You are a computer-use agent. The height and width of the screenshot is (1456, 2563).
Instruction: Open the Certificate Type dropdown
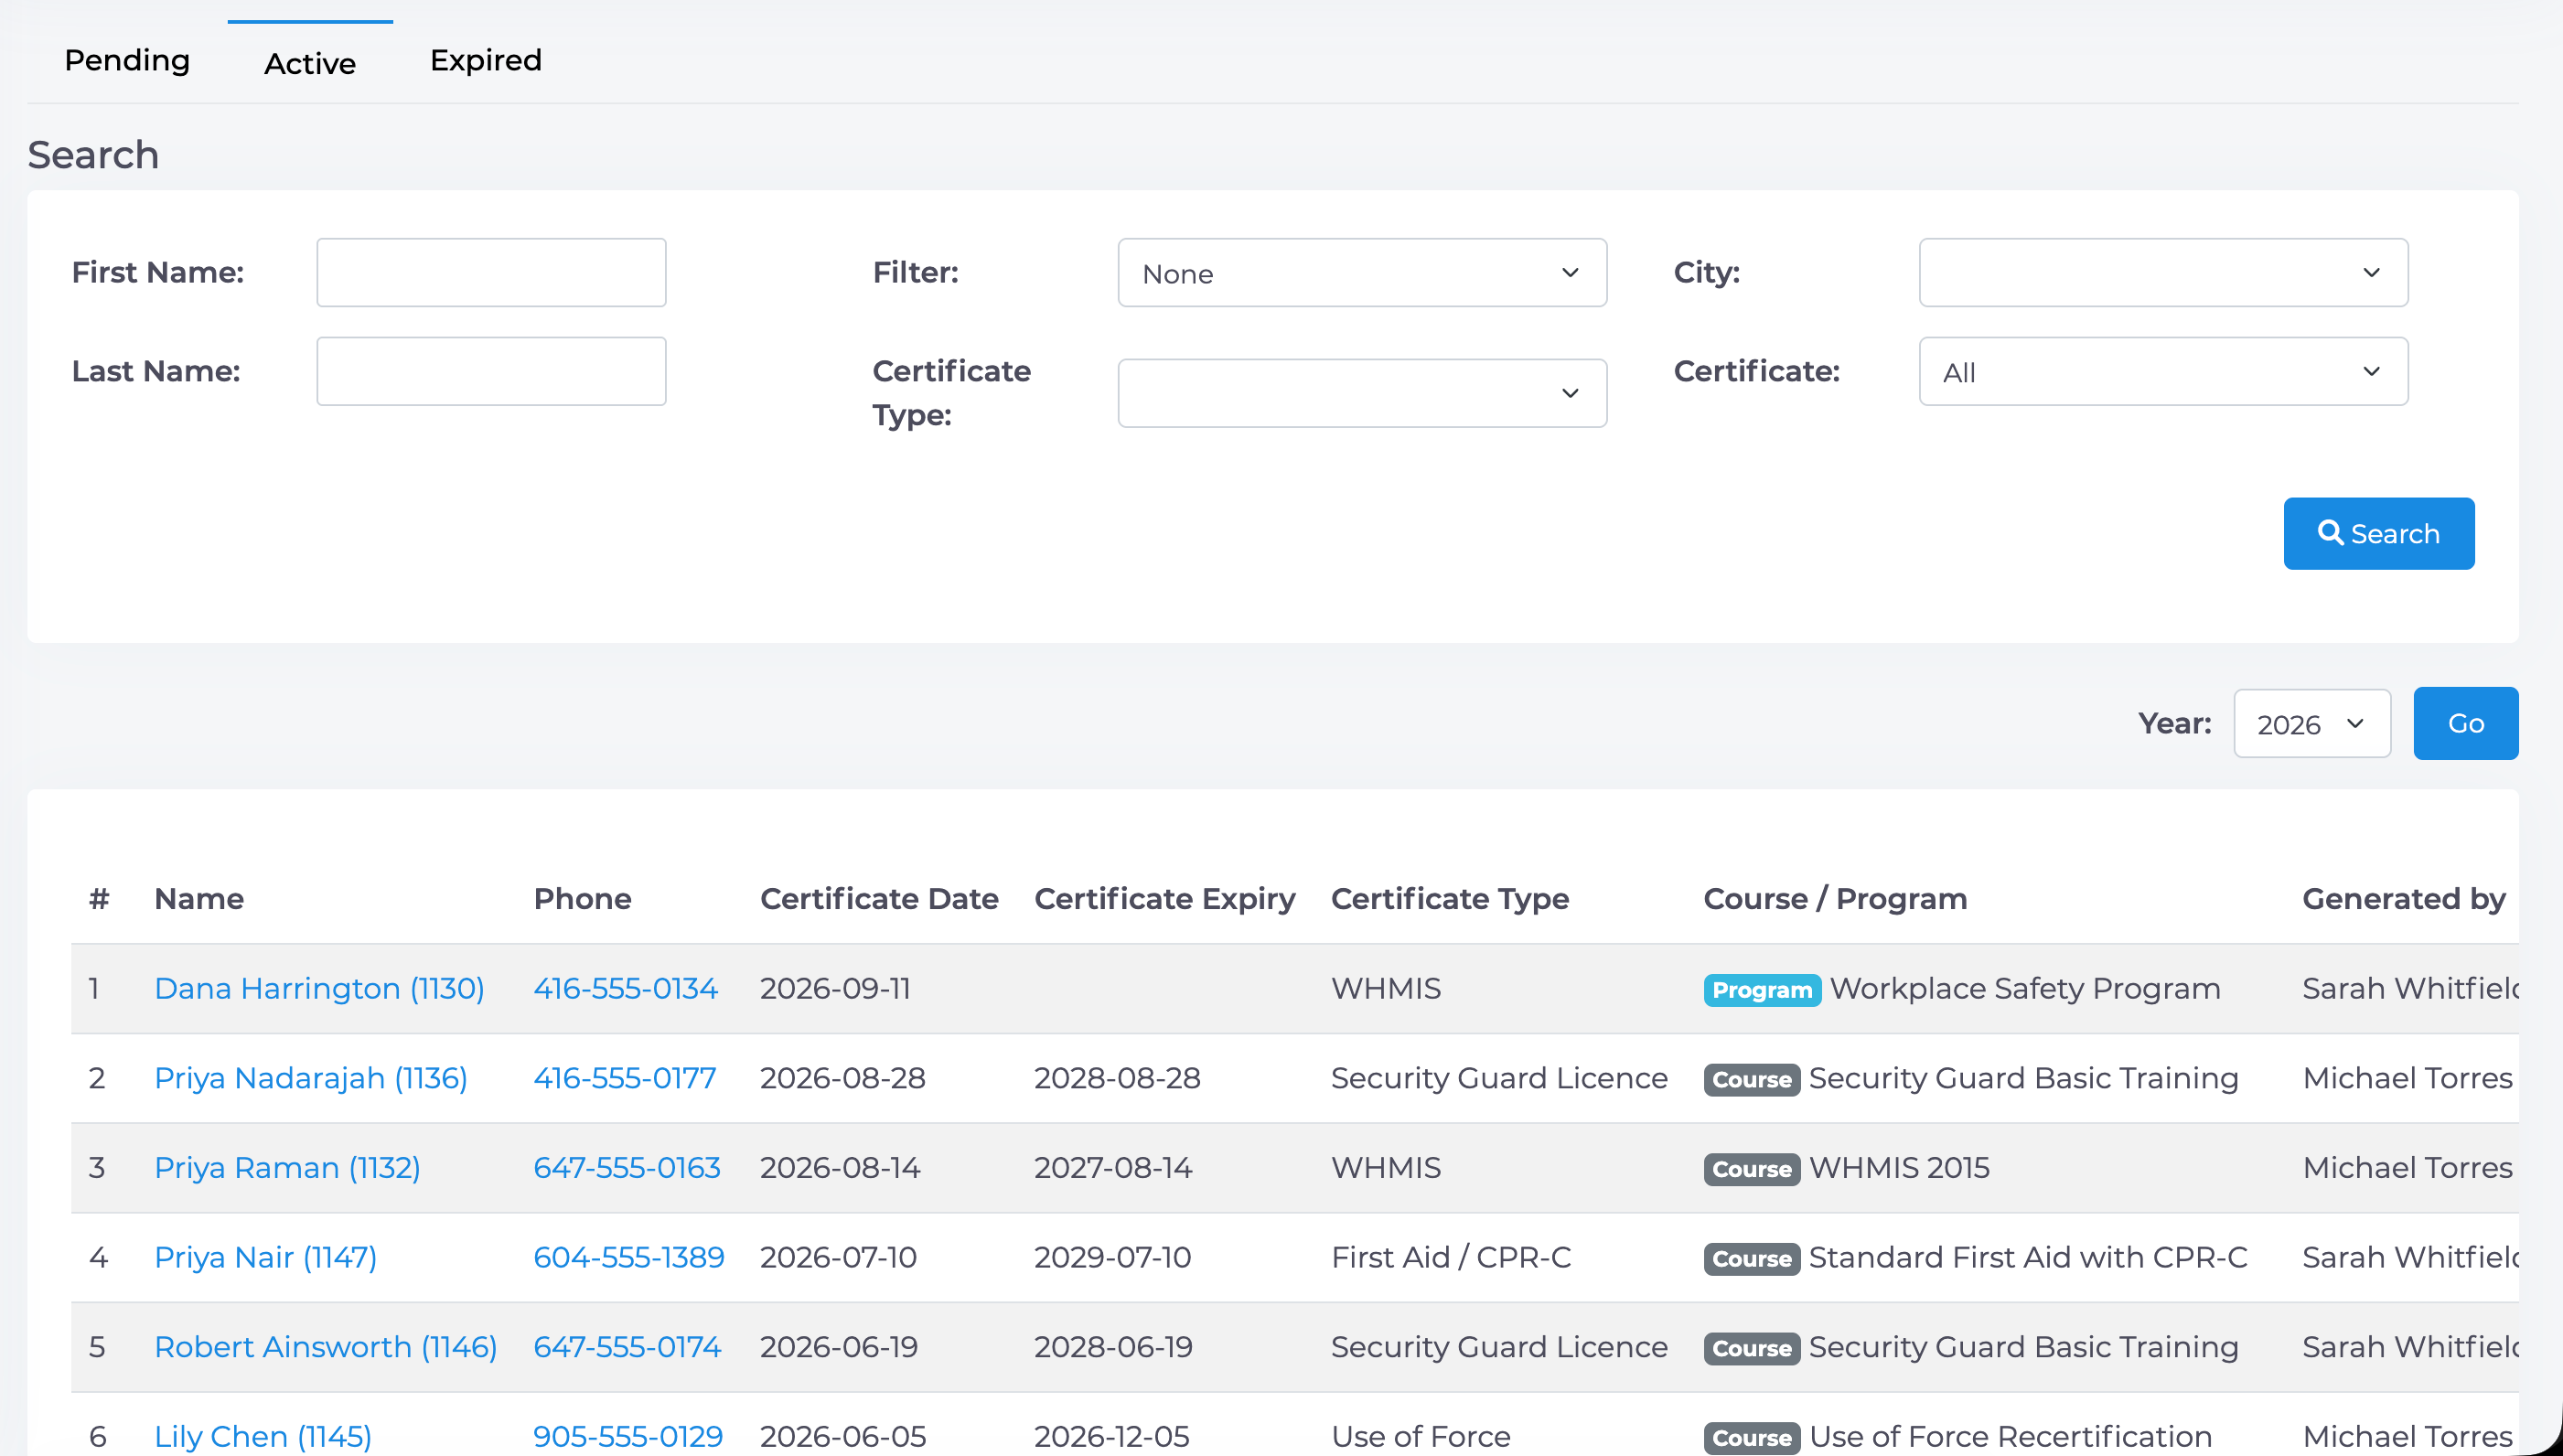pos(1362,393)
